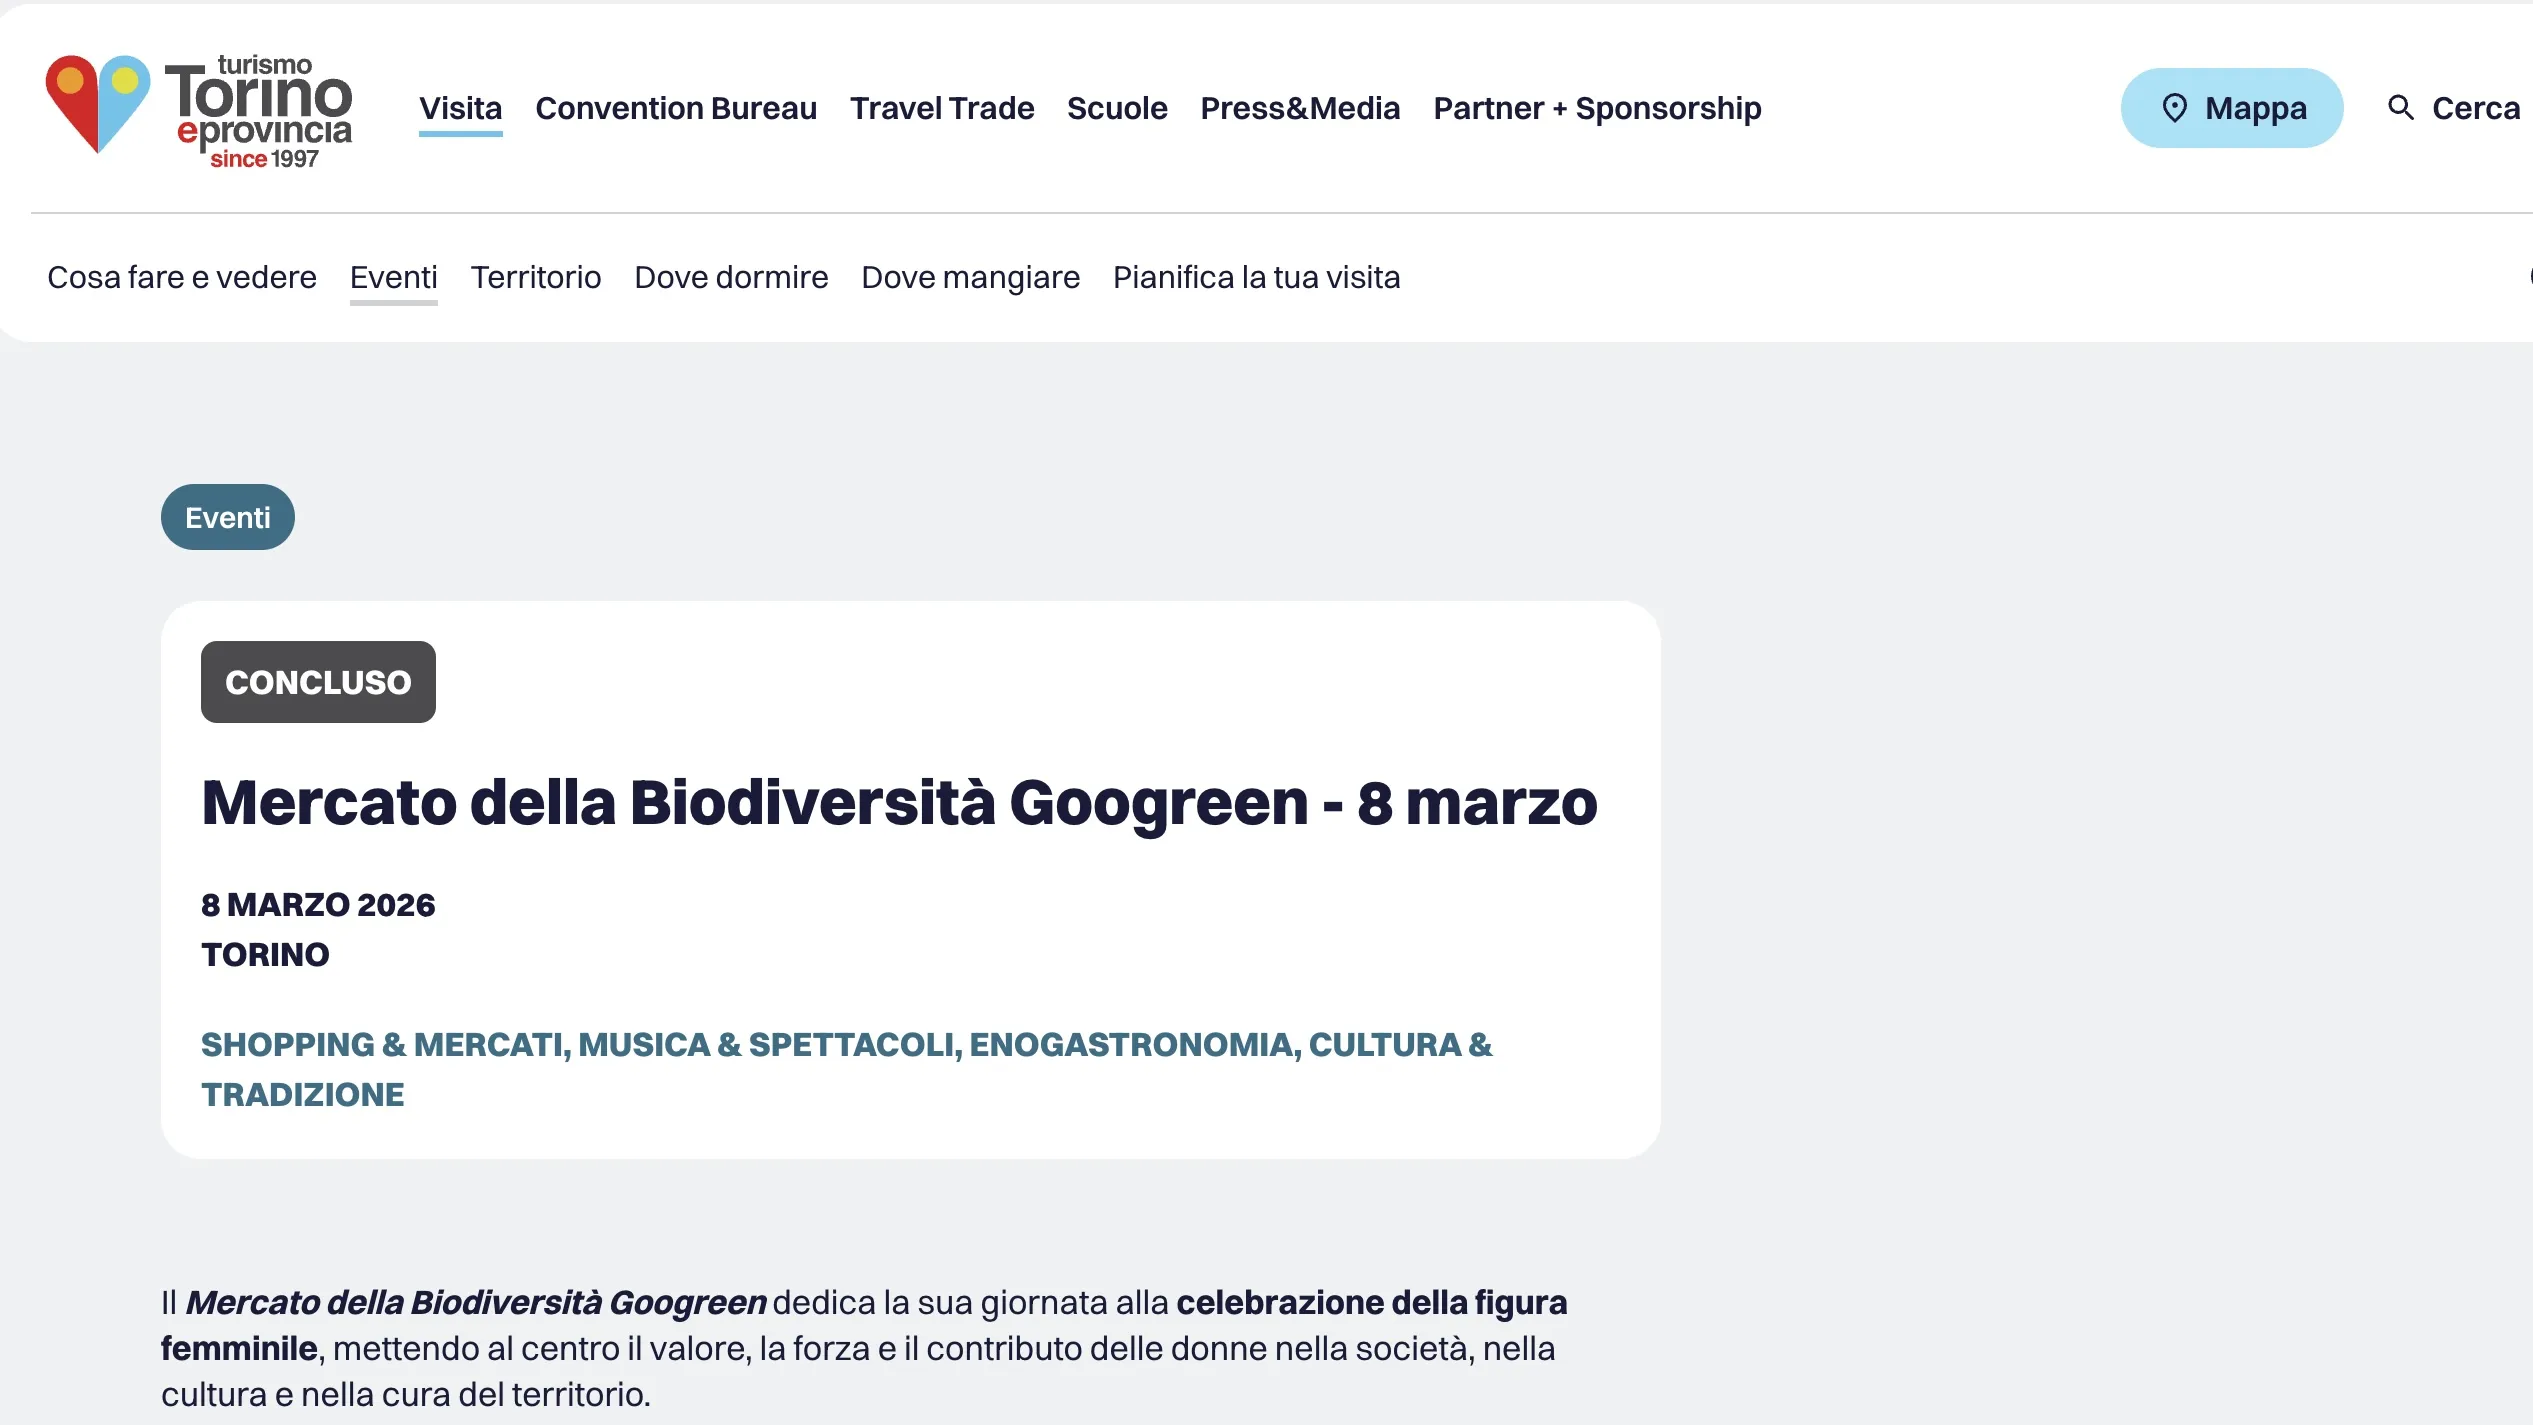Viewport: 2533px width, 1425px height.
Task: Select the Visita main menu item
Action: pyautogui.click(x=460, y=108)
